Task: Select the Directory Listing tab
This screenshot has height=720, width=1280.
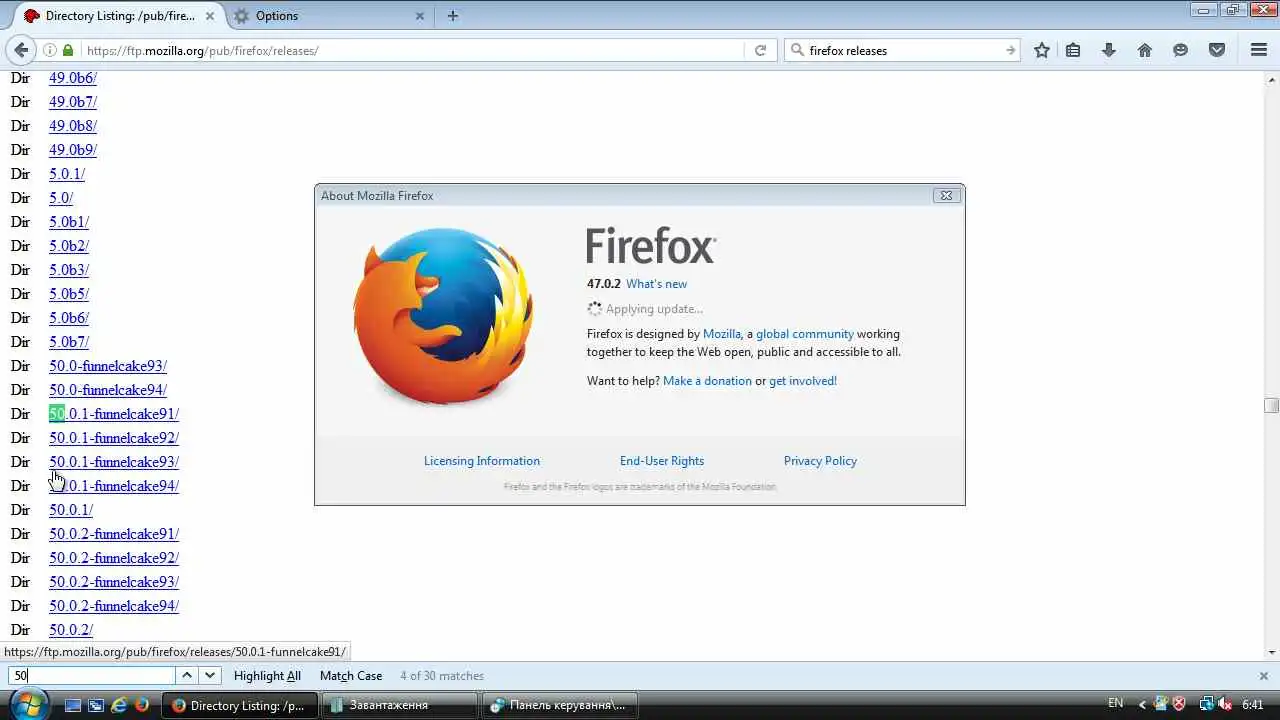Action: tap(121, 16)
